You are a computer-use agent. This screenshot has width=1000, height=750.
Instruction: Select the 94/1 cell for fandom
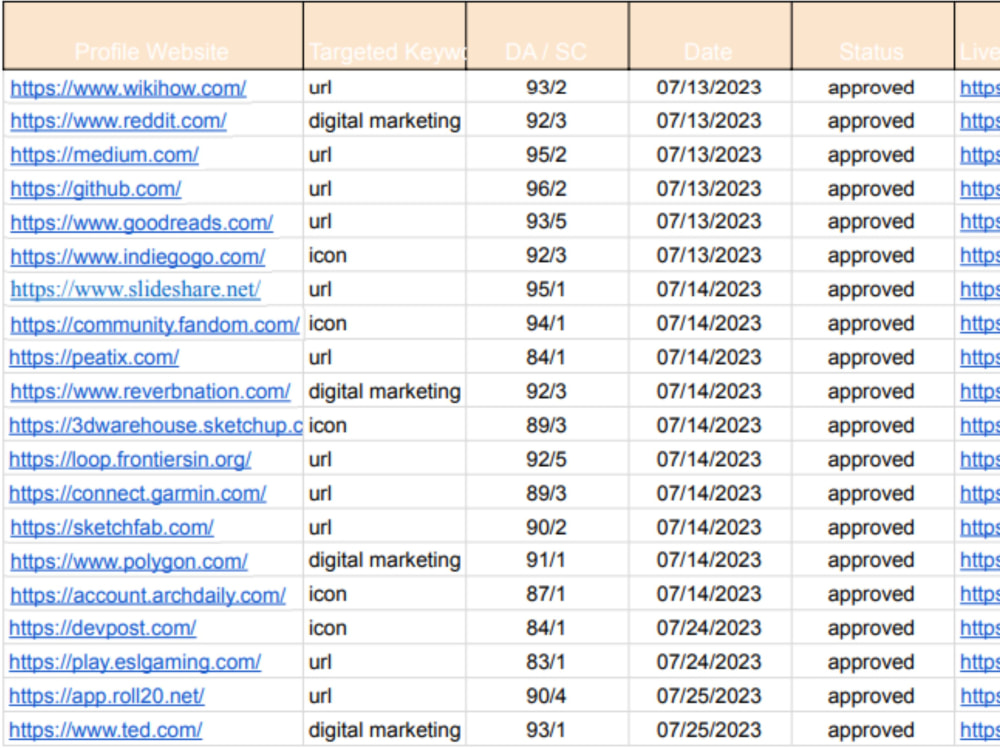pyautogui.click(x=546, y=323)
